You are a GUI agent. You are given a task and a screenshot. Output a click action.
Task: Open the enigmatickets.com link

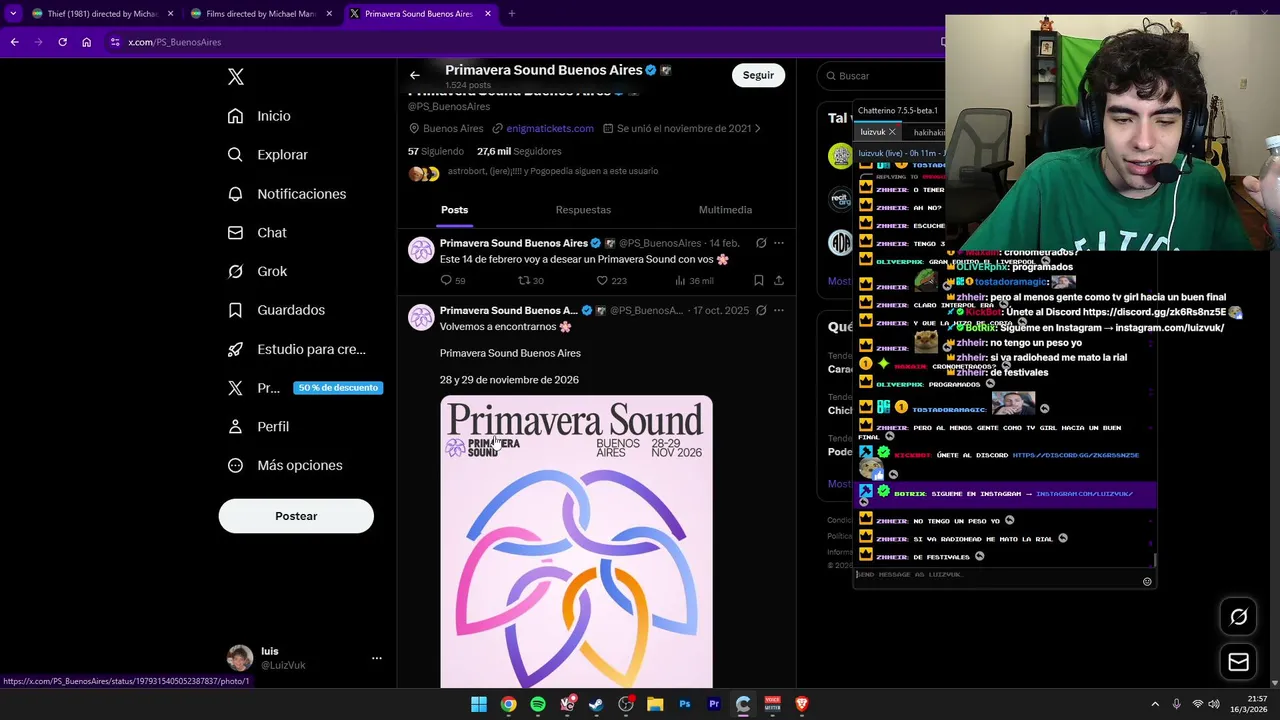(x=550, y=128)
